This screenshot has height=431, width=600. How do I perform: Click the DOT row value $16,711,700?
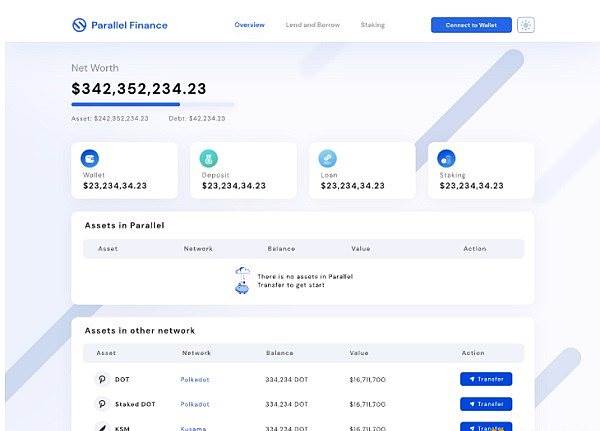(x=367, y=380)
